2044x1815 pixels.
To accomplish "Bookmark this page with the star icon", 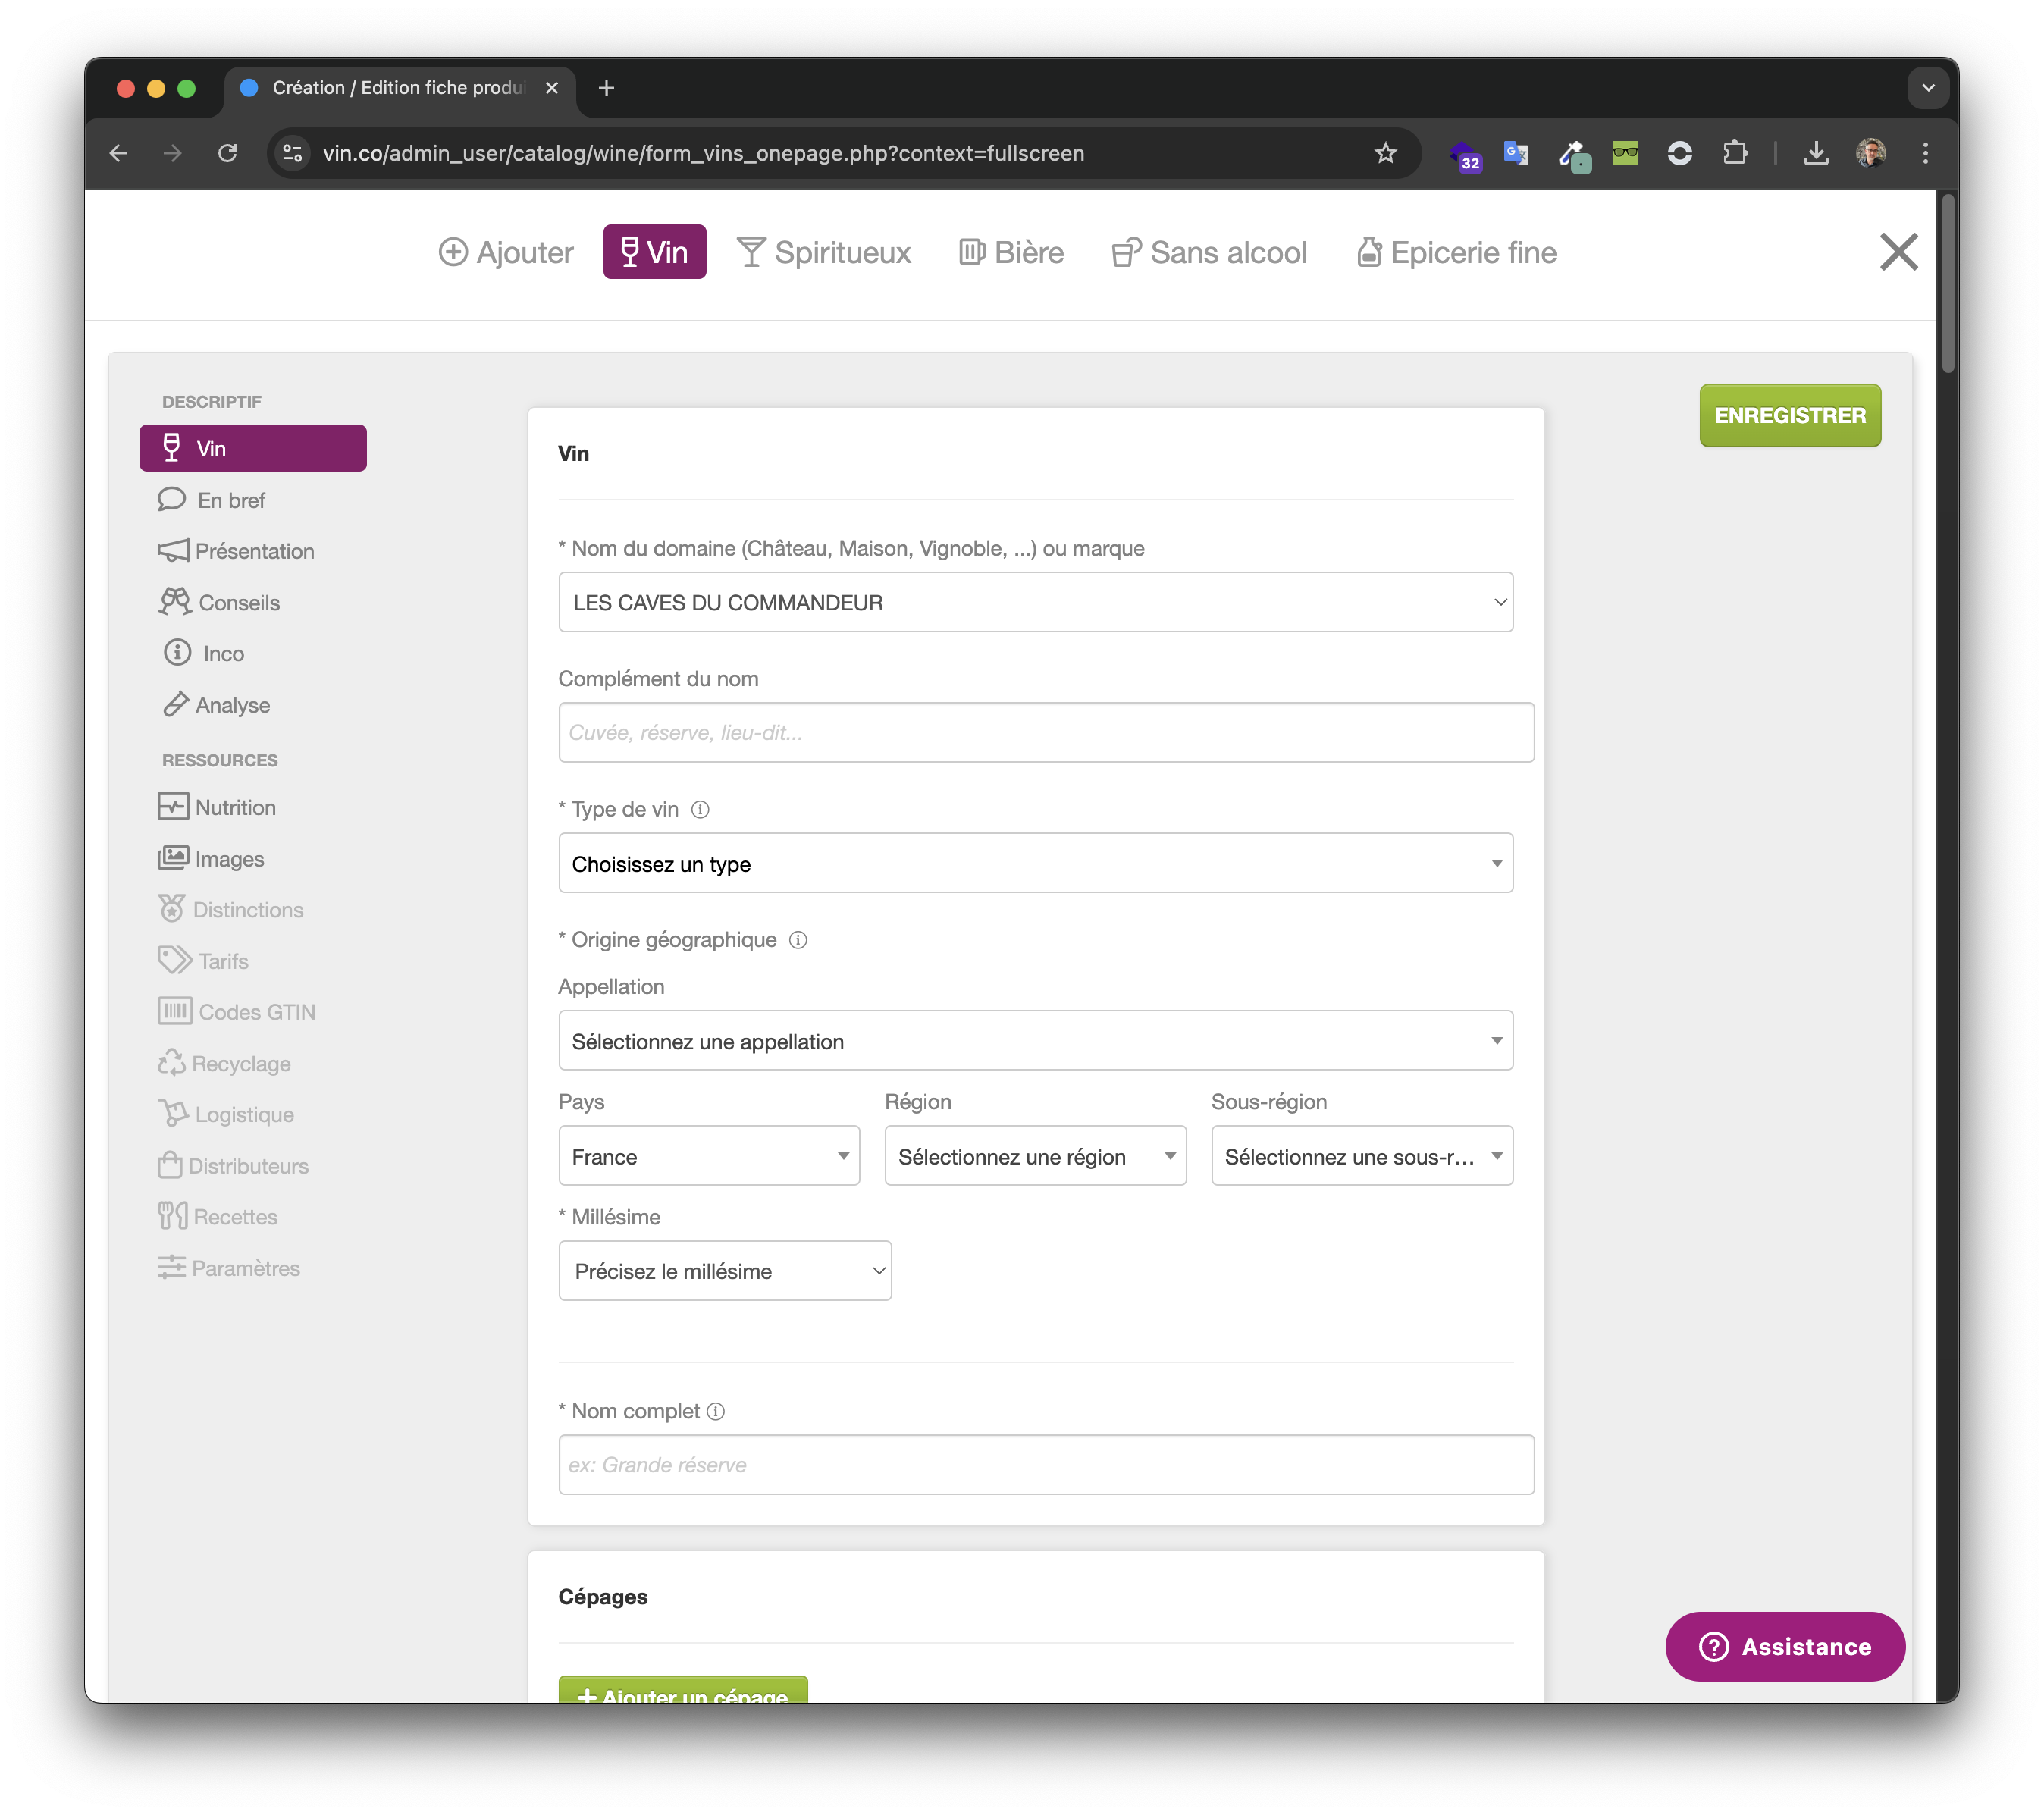I will click(1384, 153).
